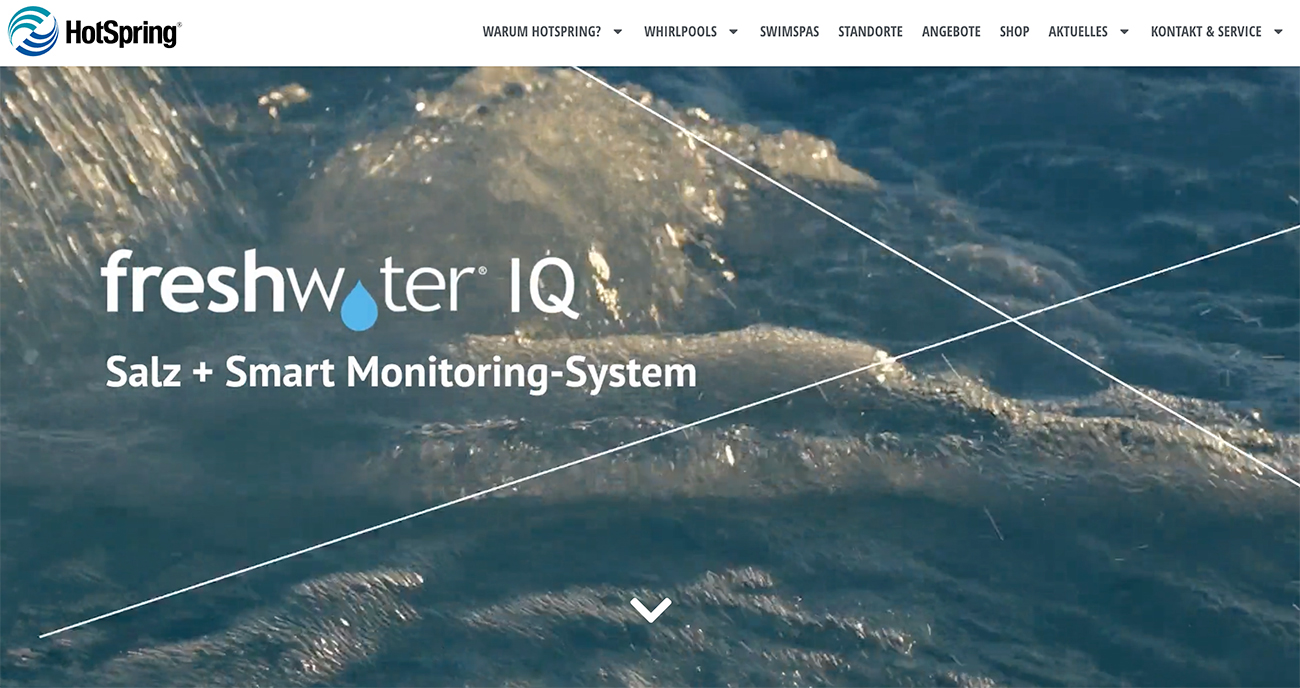Select the Aktuelles menu item
Screen dimensions: 1300x688
coord(1078,32)
